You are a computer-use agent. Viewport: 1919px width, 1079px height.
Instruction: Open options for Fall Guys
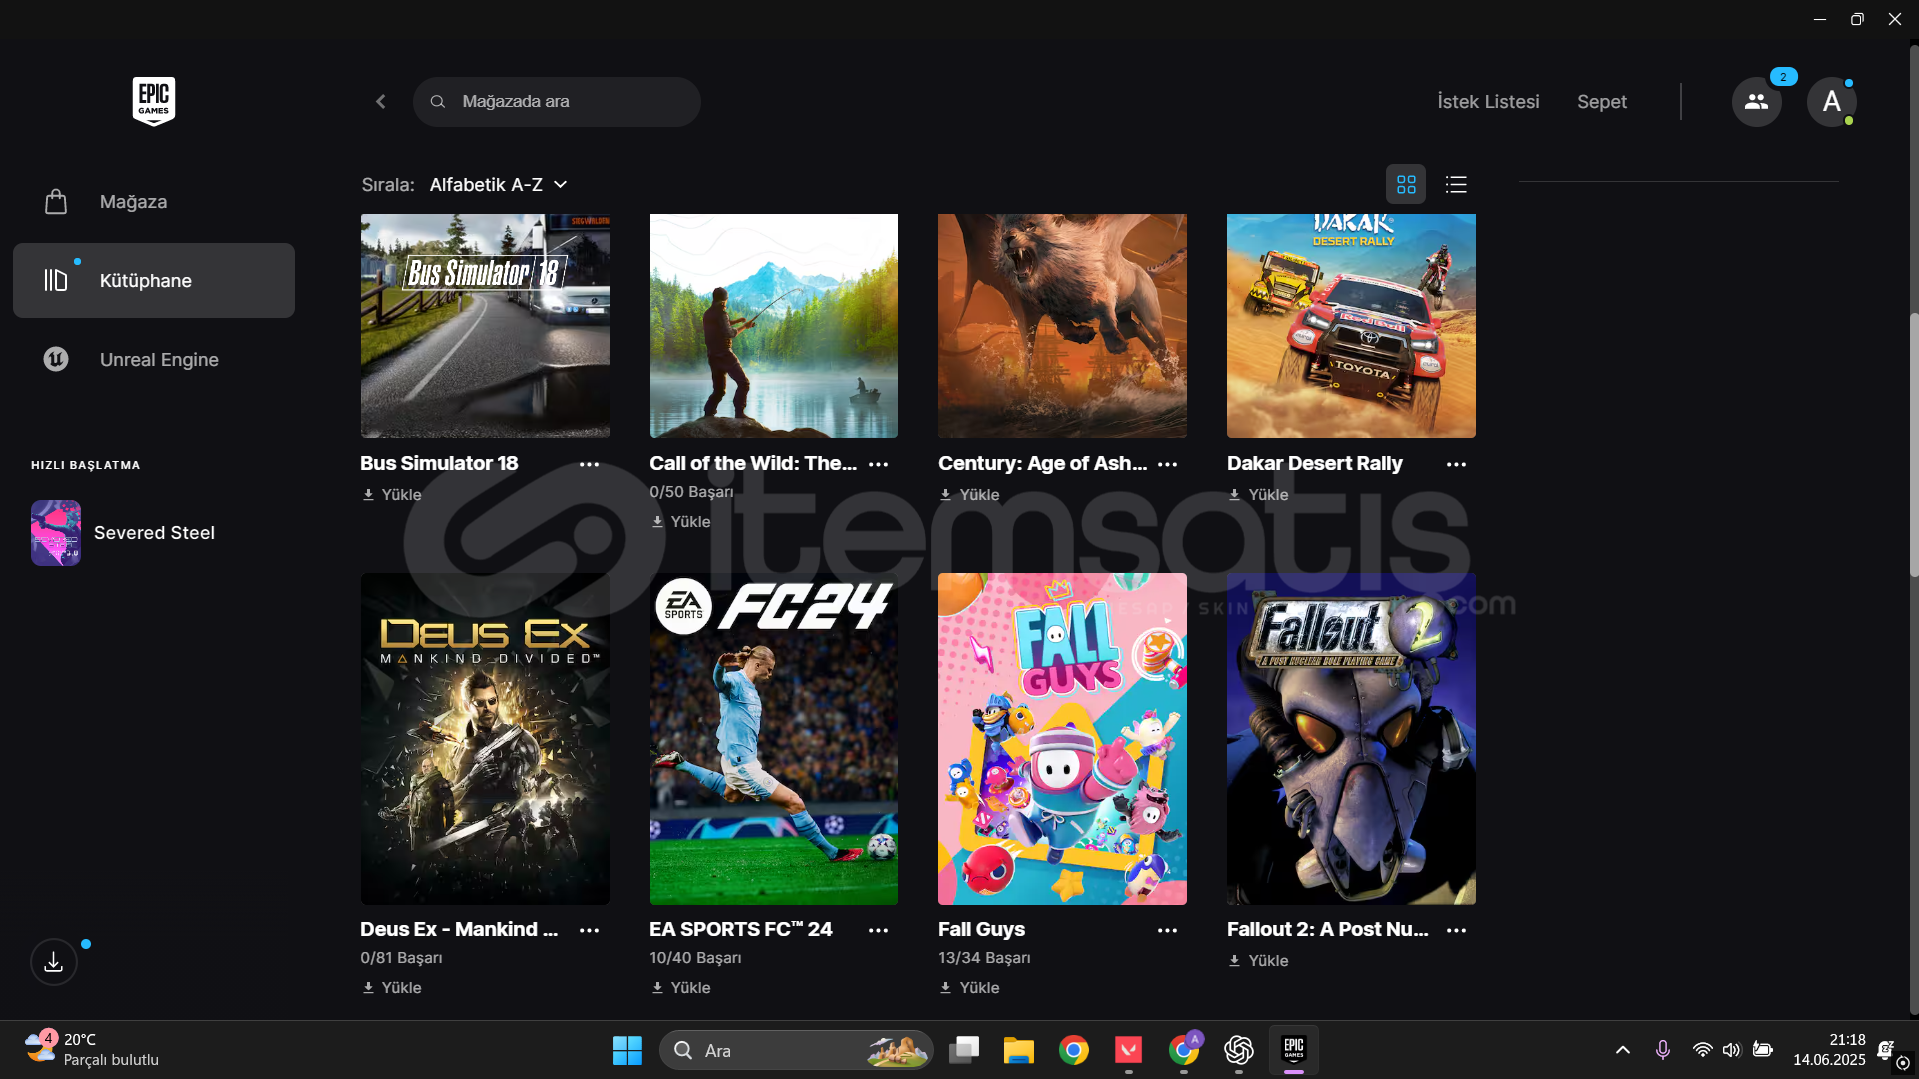point(1168,930)
